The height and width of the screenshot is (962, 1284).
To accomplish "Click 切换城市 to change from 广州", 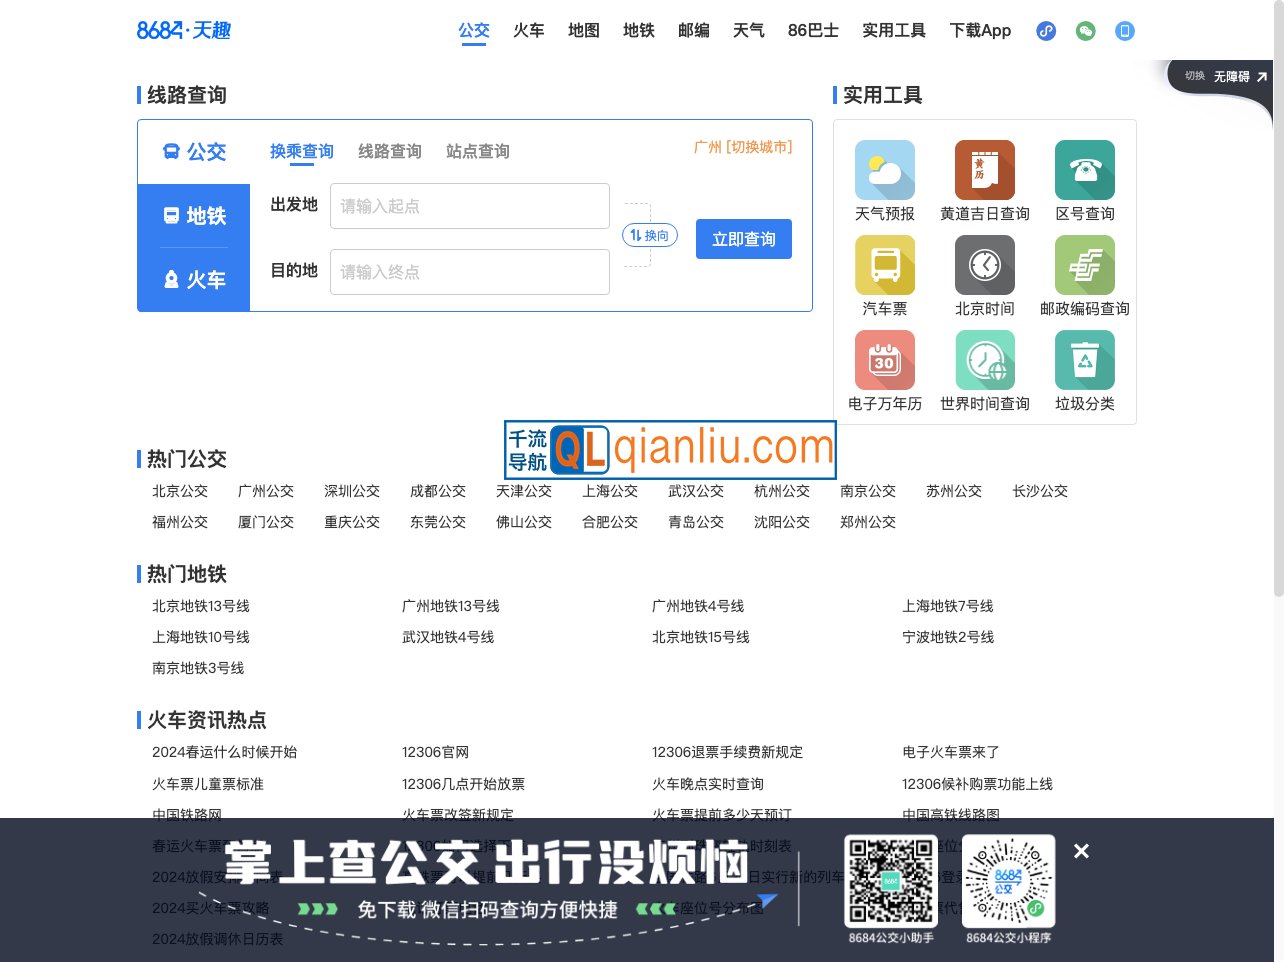I will tap(757, 146).
